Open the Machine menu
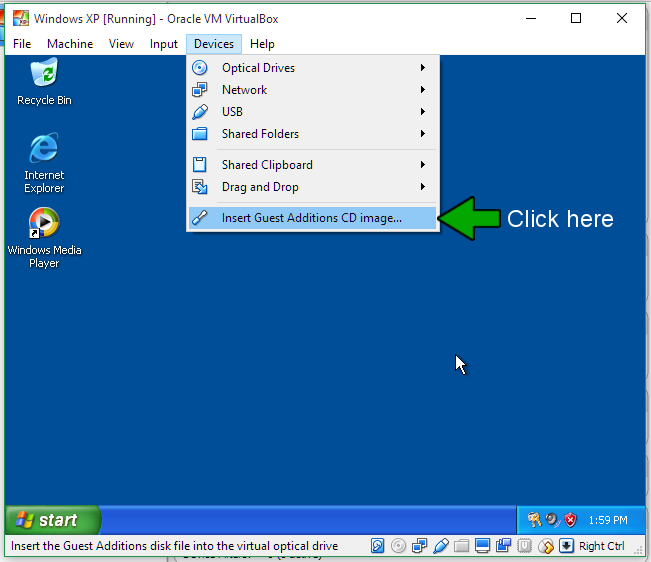The image size is (651, 562). [70, 44]
